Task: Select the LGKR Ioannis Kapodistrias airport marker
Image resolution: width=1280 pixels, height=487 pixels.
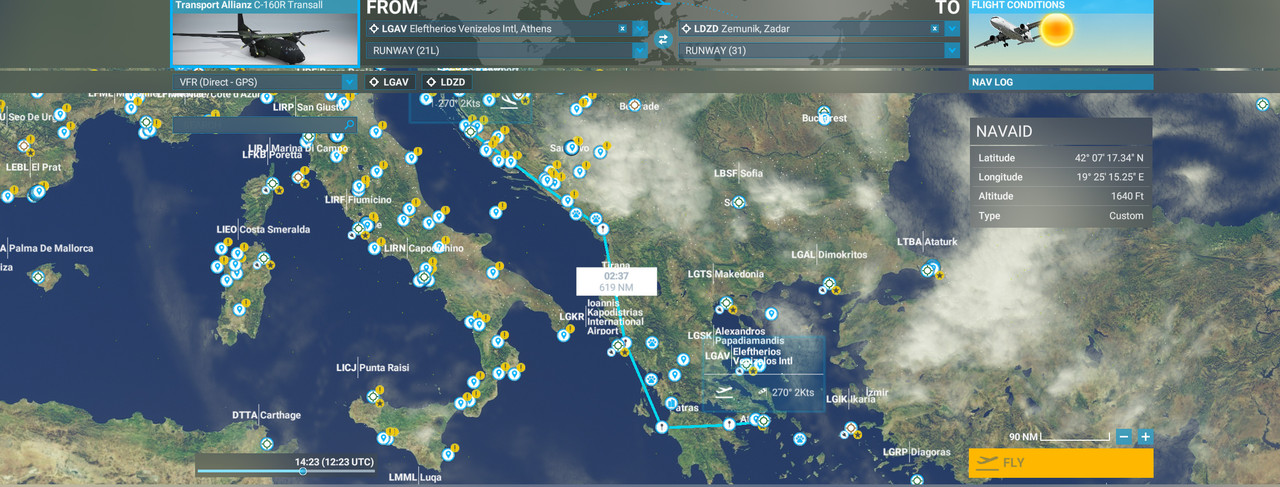Action: click(x=618, y=345)
